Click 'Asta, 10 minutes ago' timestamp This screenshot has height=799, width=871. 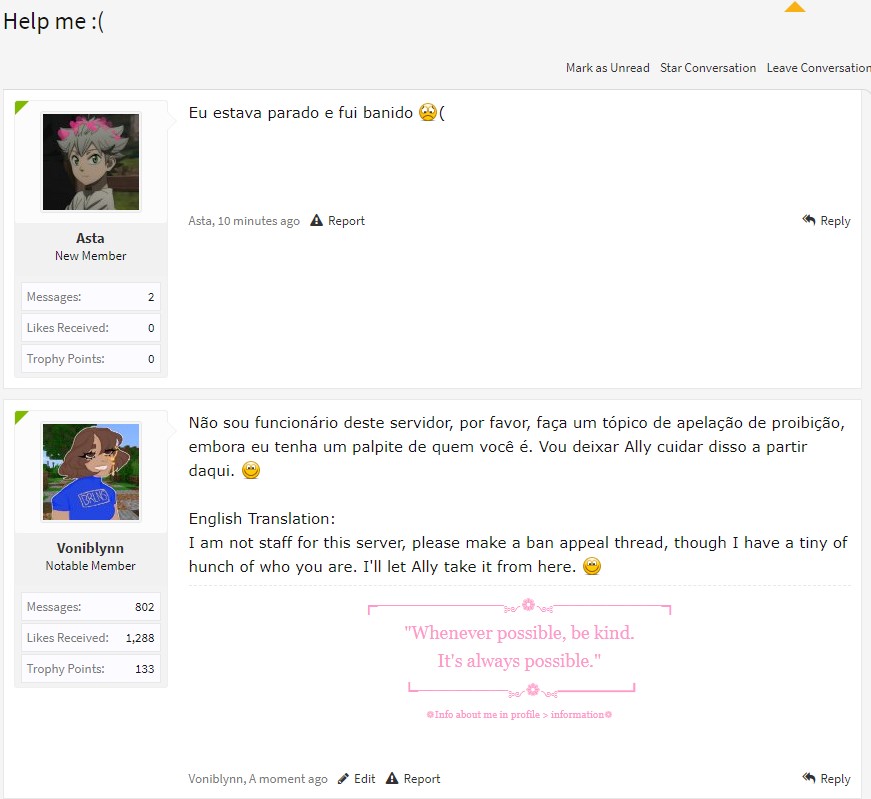click(244, 221)
